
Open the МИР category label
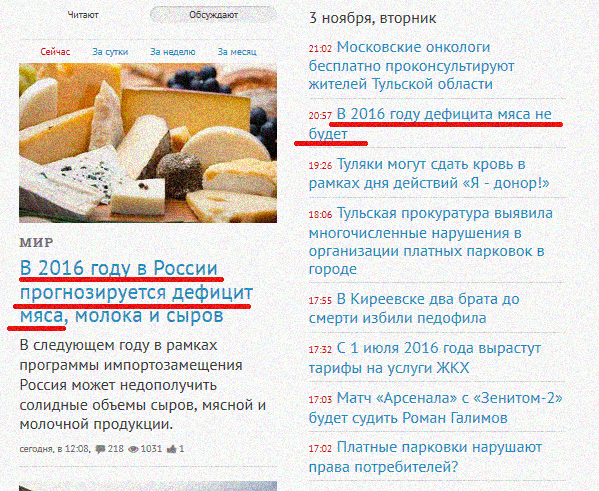pos(36,242)
